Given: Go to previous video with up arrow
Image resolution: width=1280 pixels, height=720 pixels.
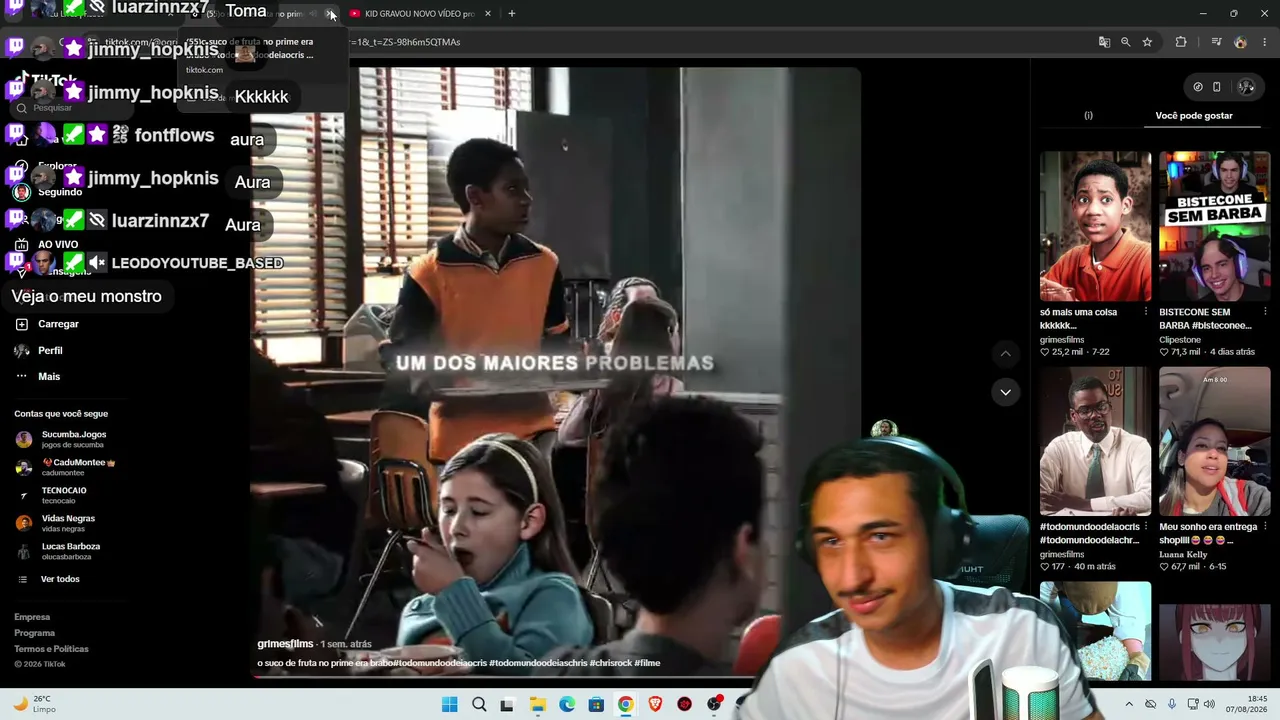Looking at the screenshot, I should click(x=1005, y=354).
